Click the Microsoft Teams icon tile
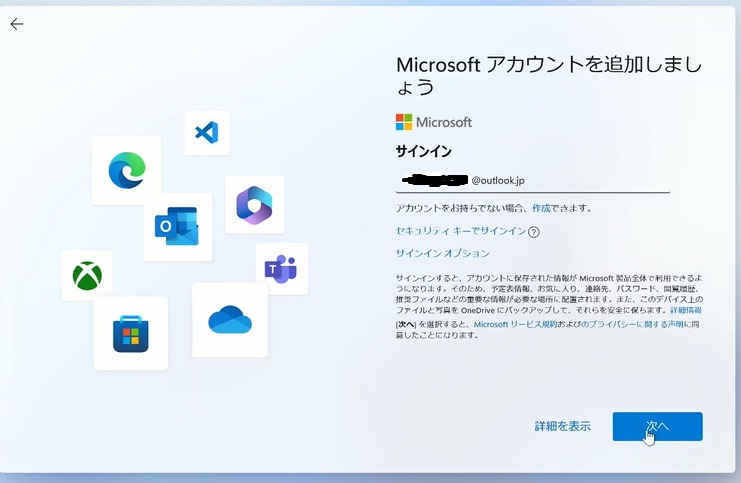Image resolution: width=741 pixels, height=483 pixels. pyautogui.click(x=282, y=269)
